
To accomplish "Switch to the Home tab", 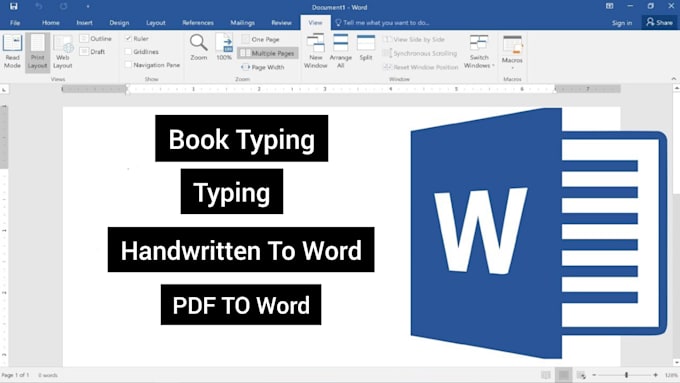I will click(x=51, y=23).
